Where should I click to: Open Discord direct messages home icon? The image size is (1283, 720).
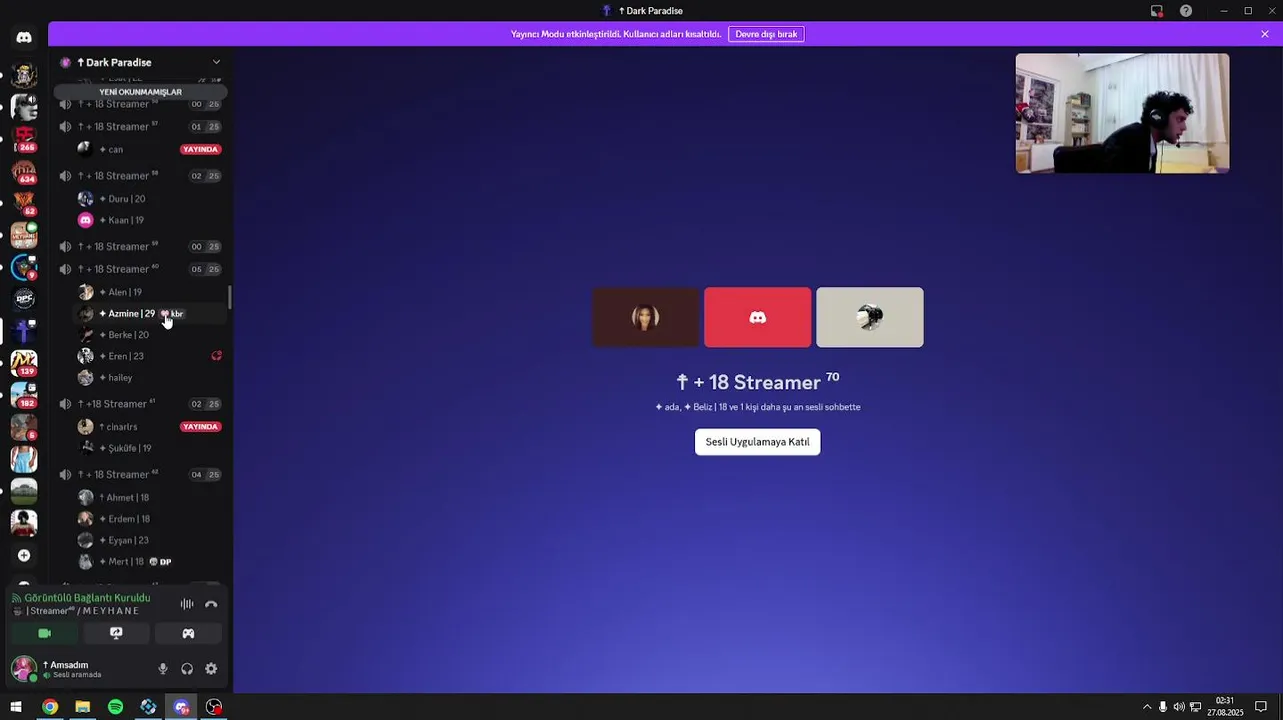(24, 37)
